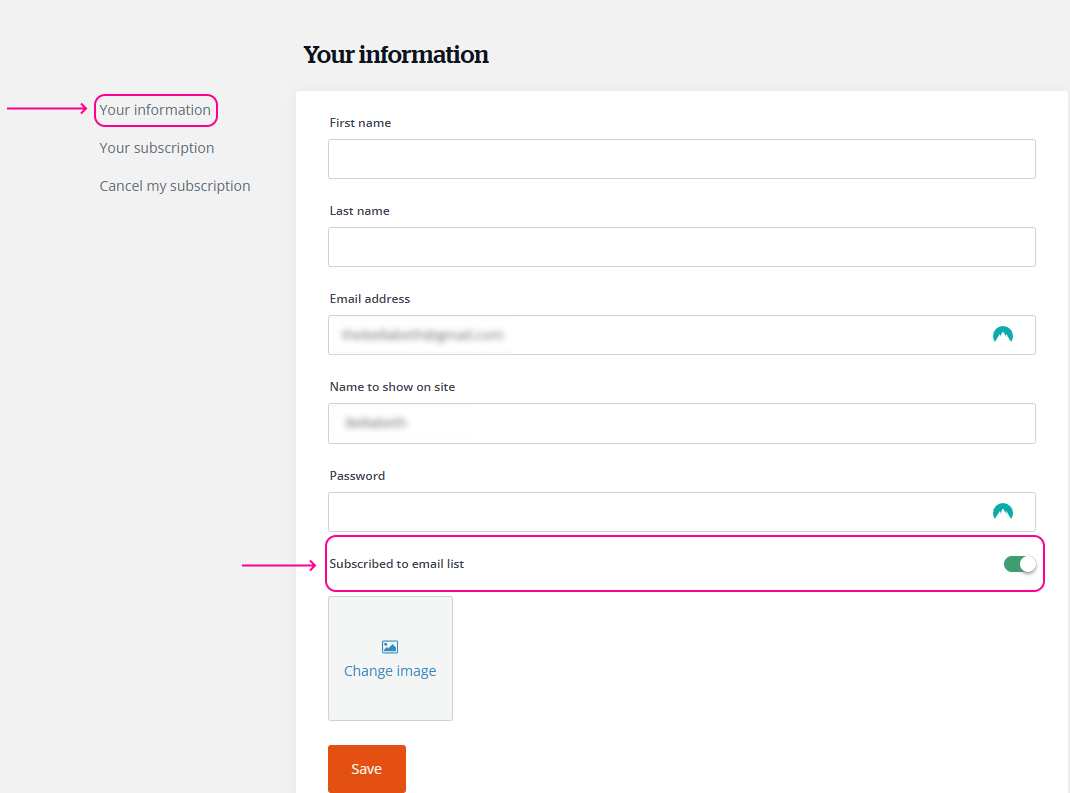Viewport: 1070px width, 793px height.
Task: Click the Change image link text
Action: 390,671
